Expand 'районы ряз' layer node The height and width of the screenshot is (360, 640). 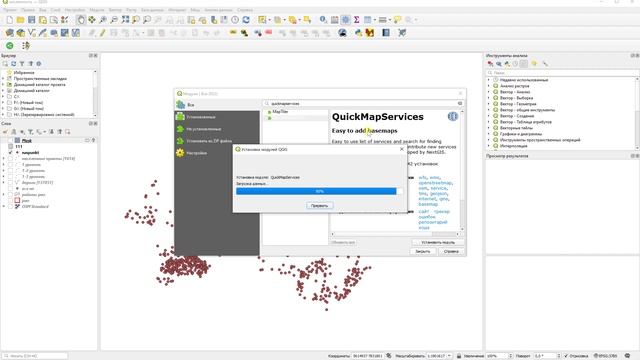(4, 195)
